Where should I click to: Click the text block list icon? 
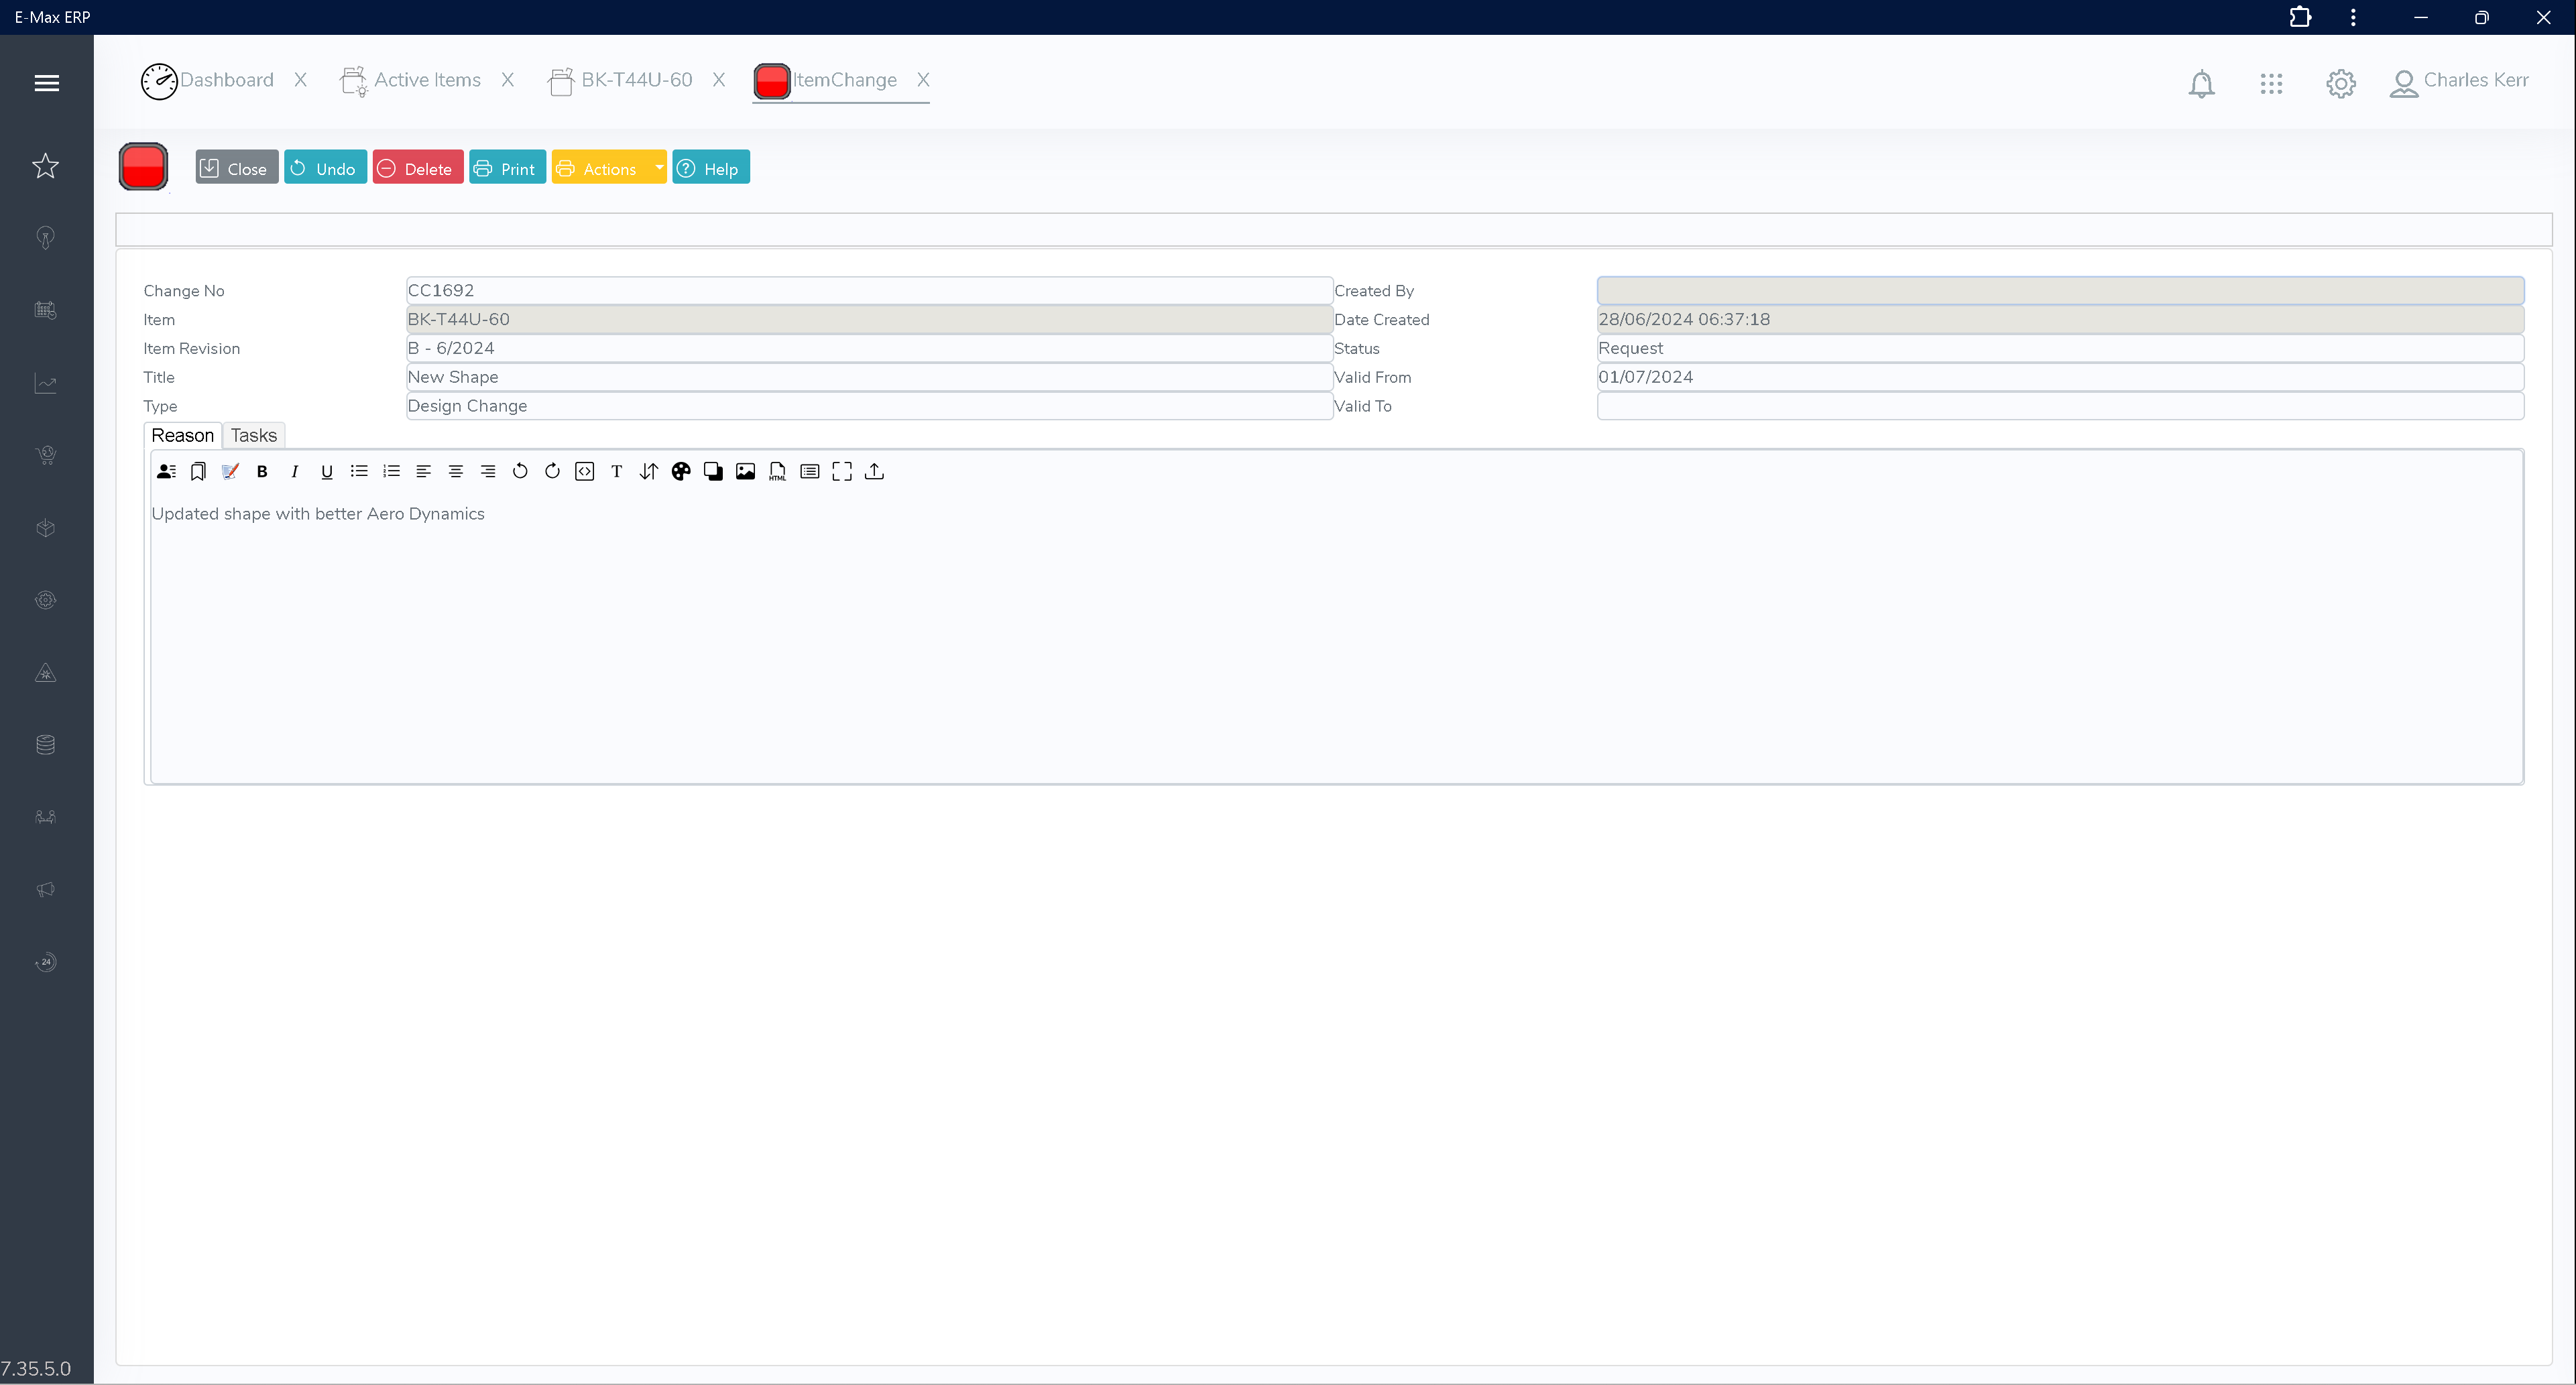pyautogui.click(x=810, y=472)
